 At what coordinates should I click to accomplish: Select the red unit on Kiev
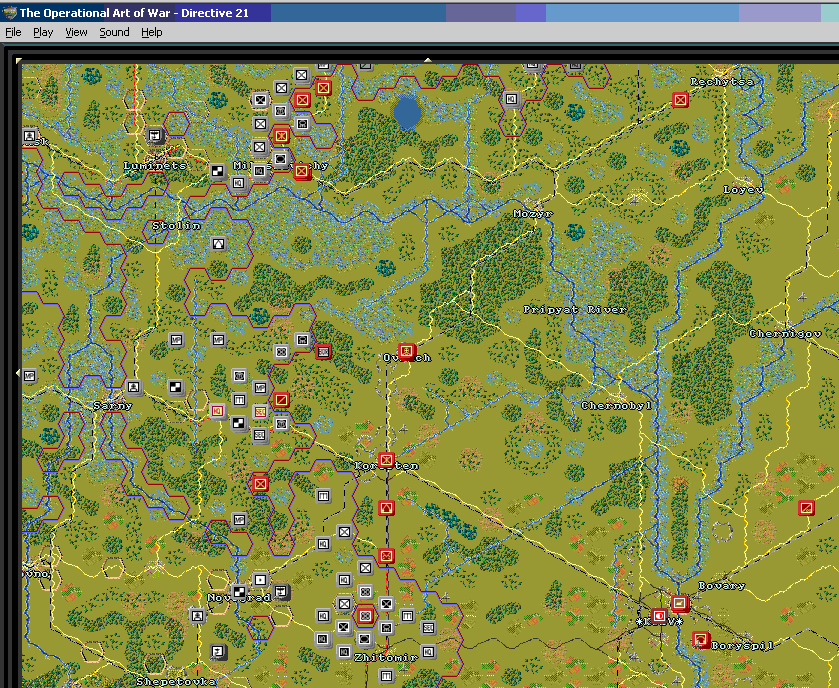click(x=659, y=616)
